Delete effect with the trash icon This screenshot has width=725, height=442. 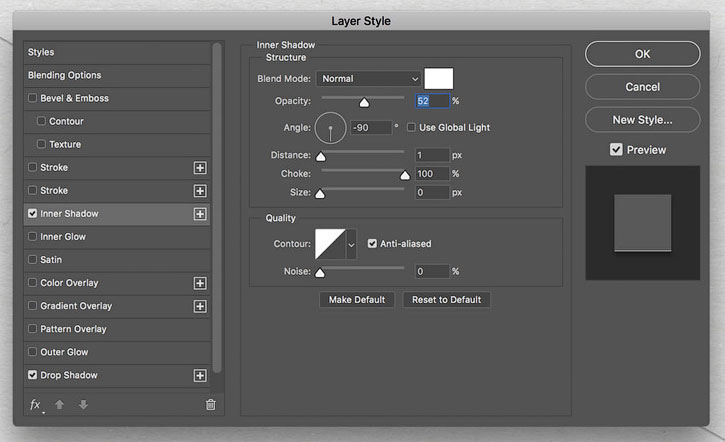[x=210, y=405]
